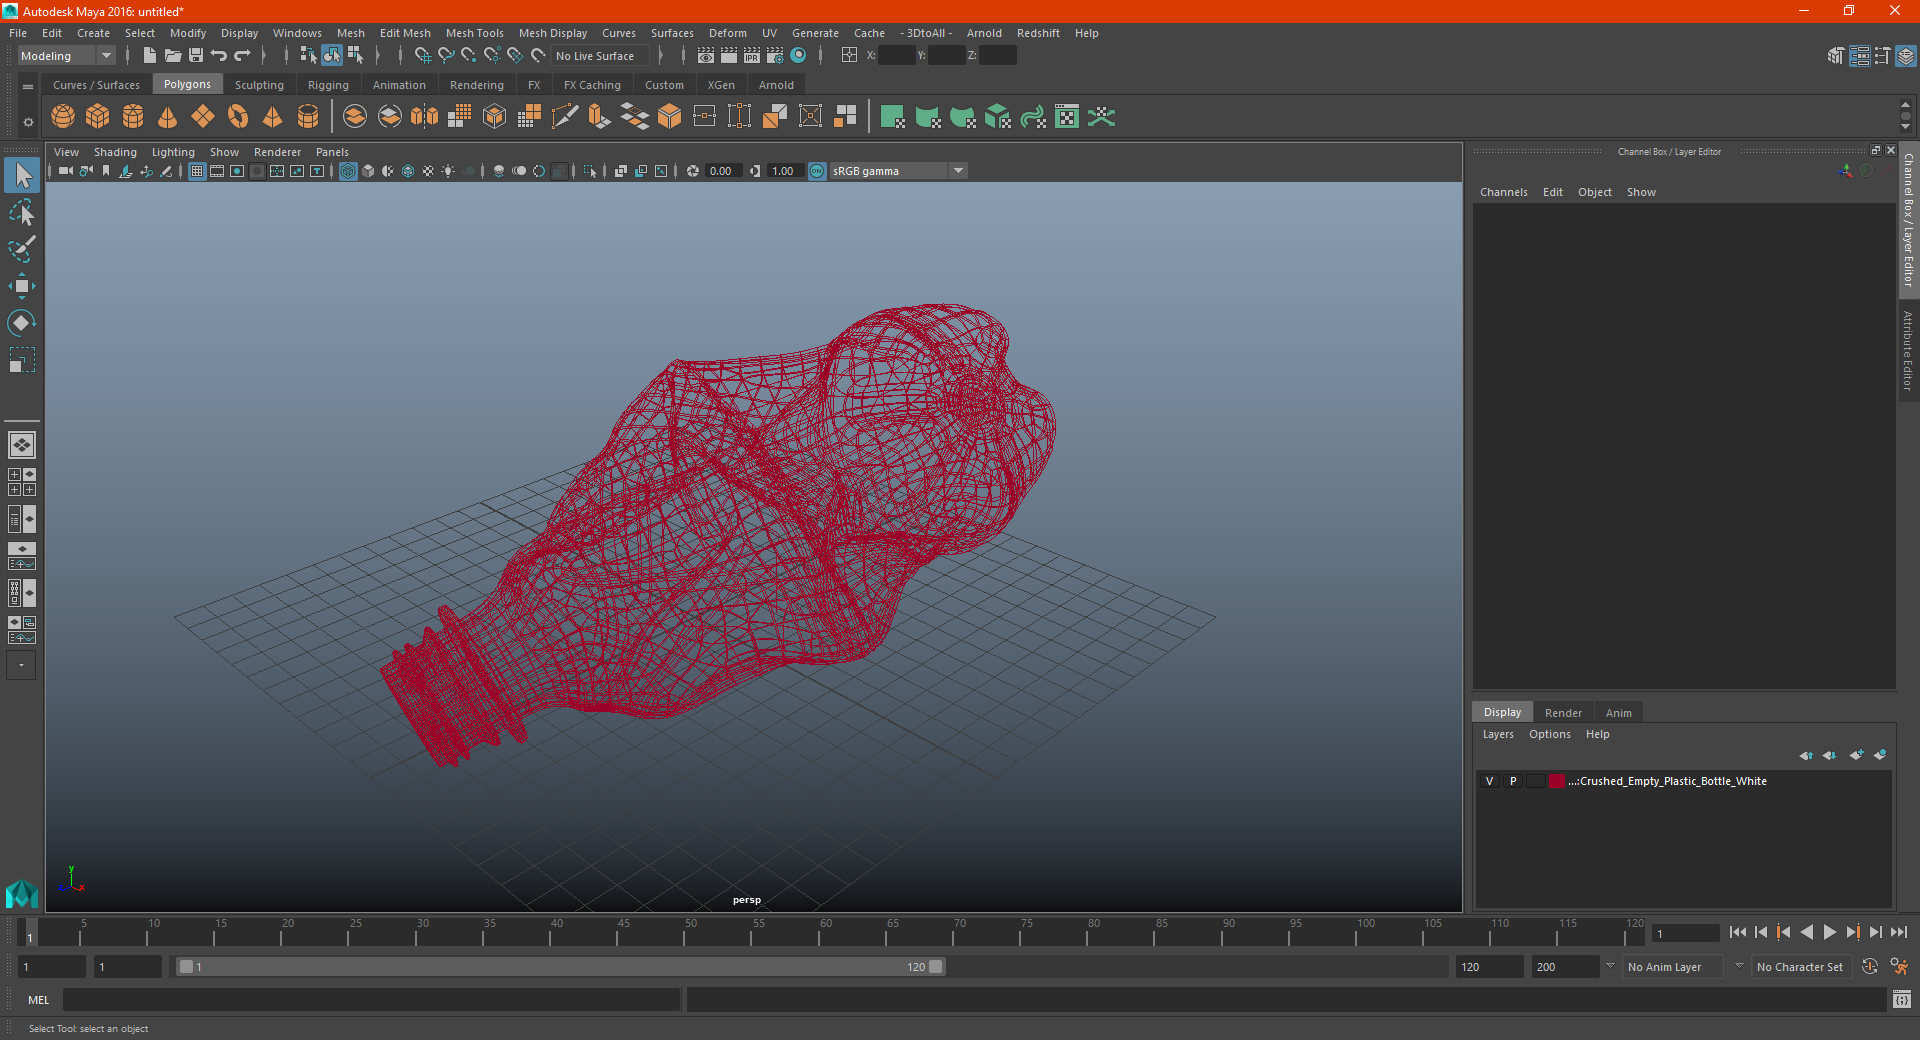Click the Redo arrow icon
This screenshot has width=1920, height=1040.
[242, 56]
